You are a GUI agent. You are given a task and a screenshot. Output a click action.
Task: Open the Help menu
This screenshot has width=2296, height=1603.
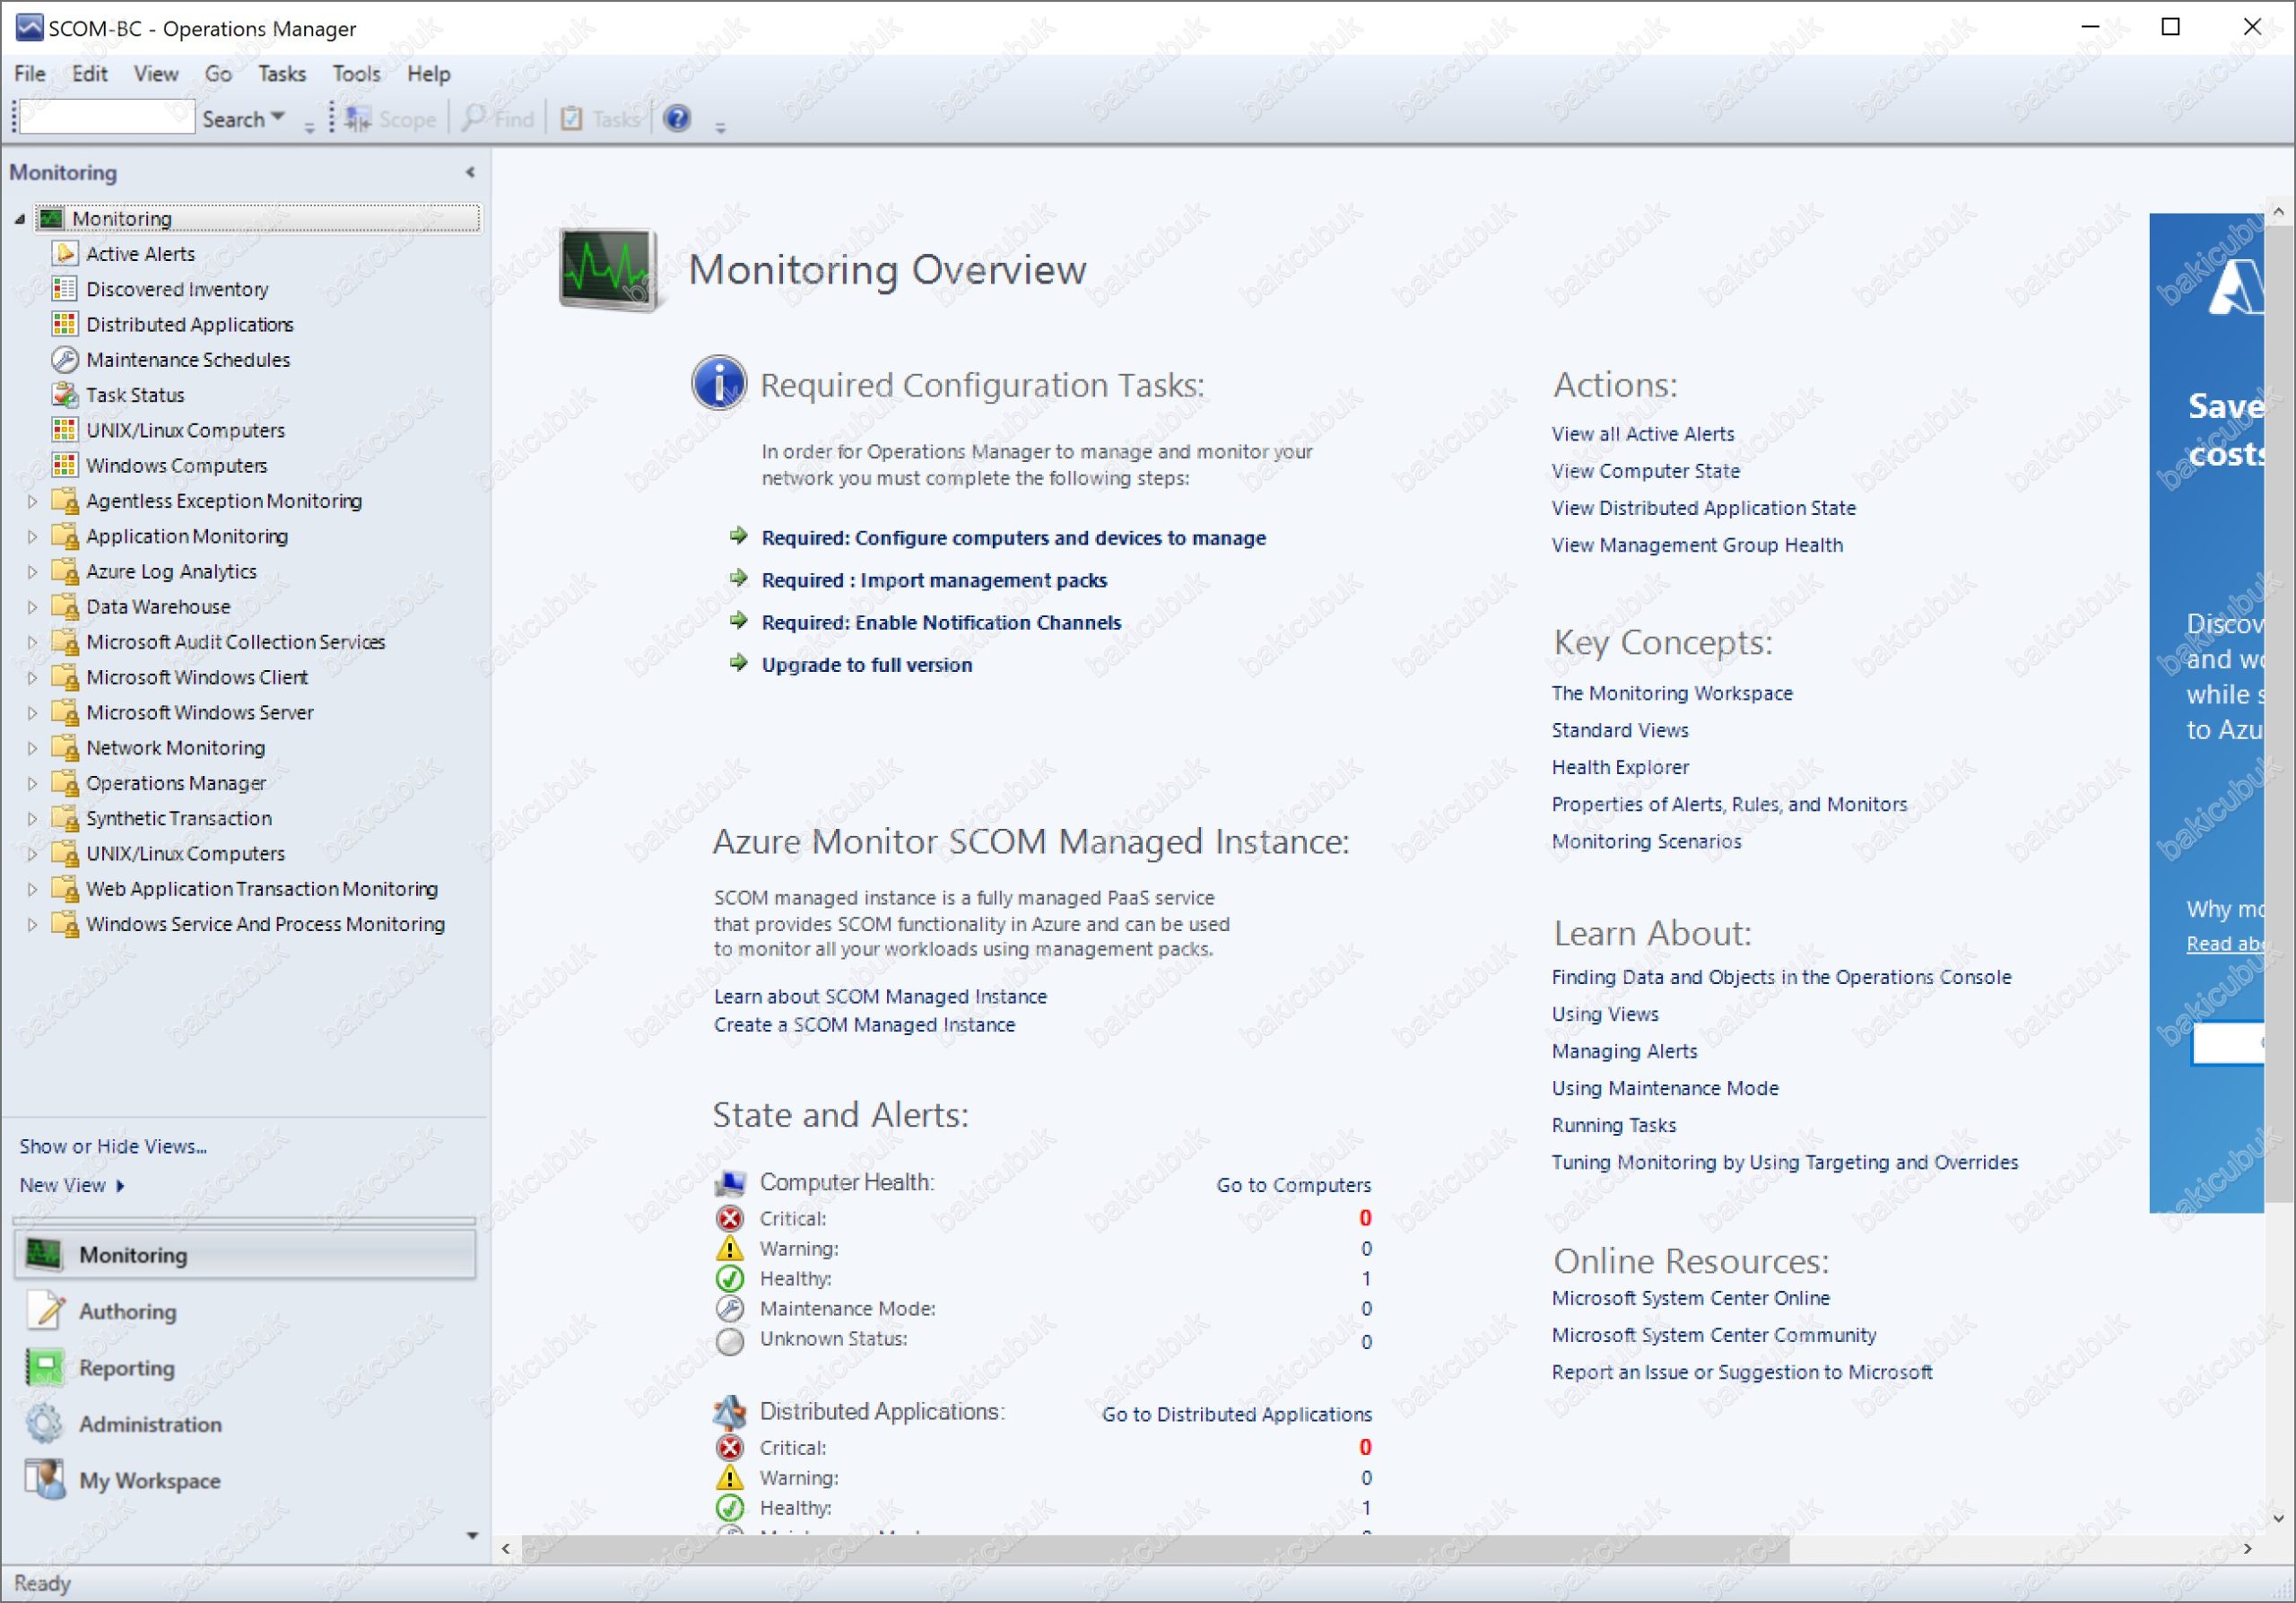[x=428, y=73]
